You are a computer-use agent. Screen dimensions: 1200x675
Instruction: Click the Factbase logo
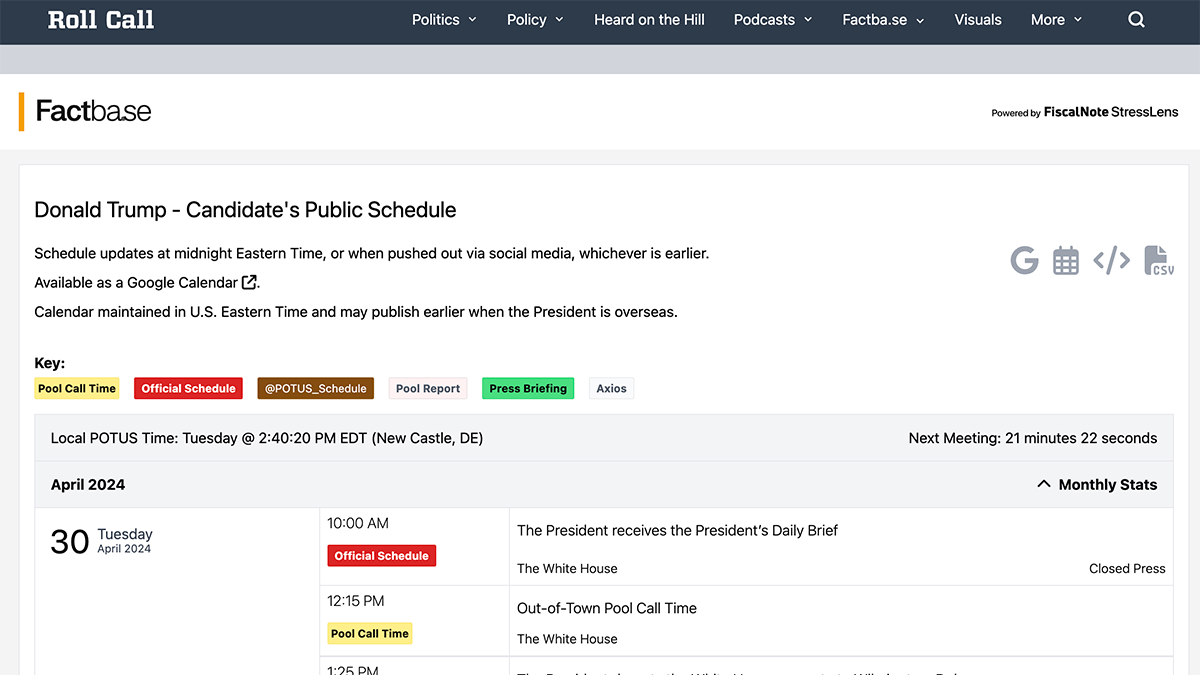coord(93,111)
